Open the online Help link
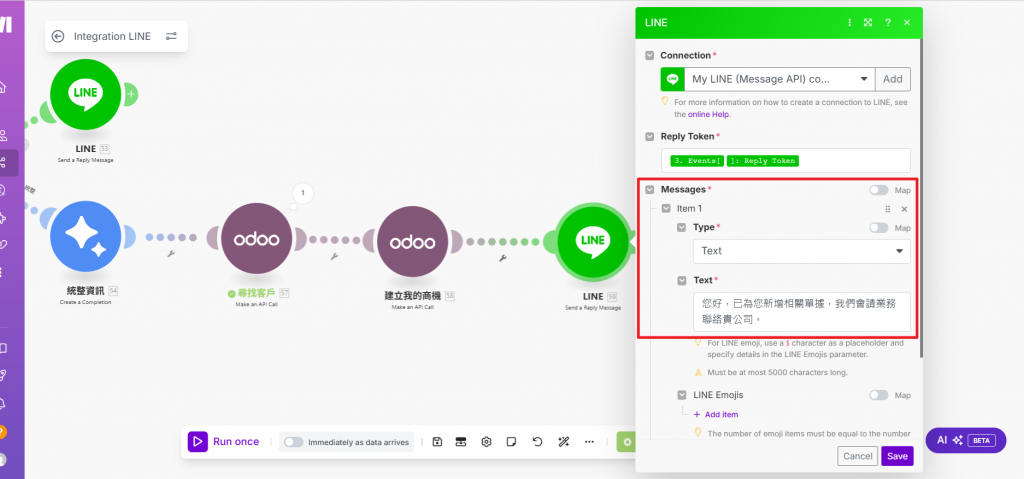Viewport: 1024px width, 479px height. click(709, 114)
